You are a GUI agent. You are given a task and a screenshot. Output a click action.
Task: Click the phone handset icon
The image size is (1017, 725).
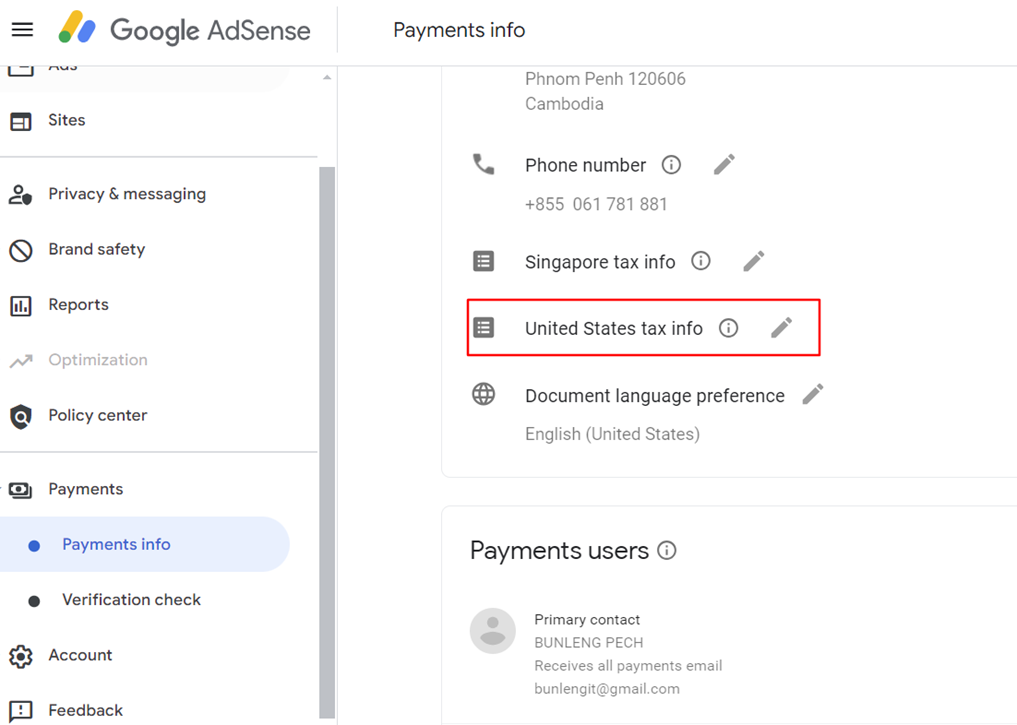(484, 164)
